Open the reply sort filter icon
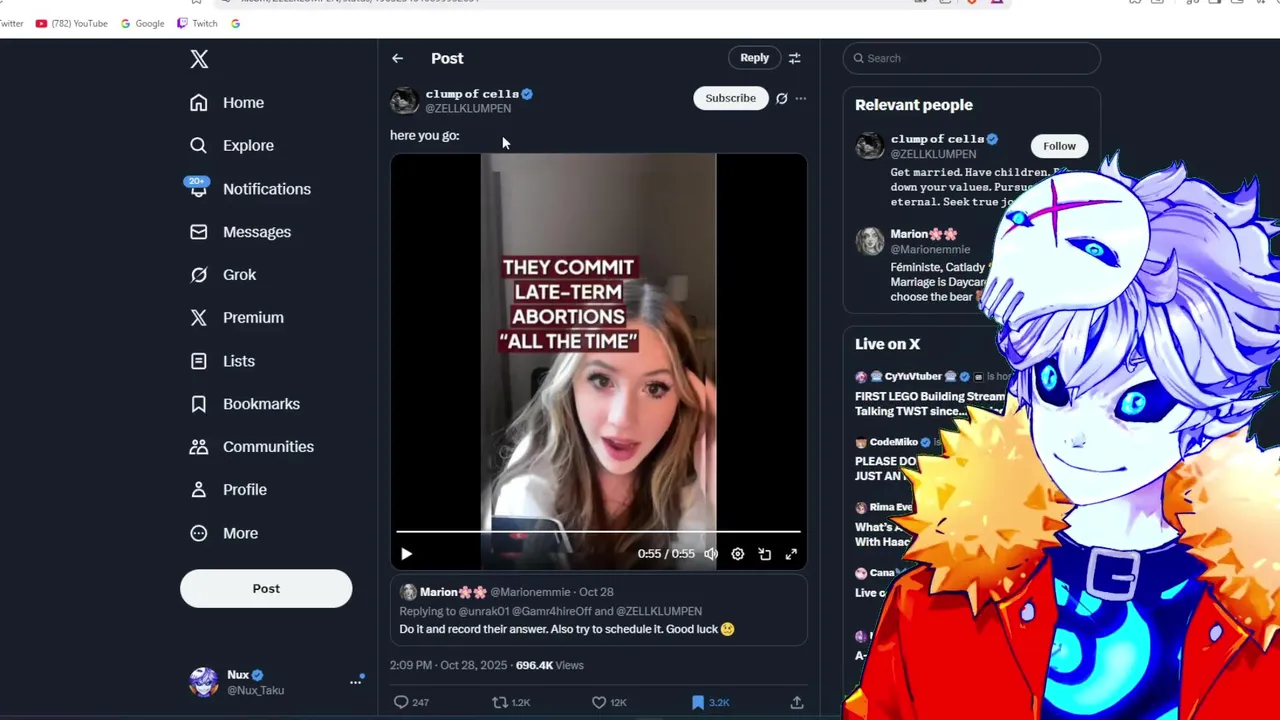Screen dimensions: 1280x720 pos(795,59)
